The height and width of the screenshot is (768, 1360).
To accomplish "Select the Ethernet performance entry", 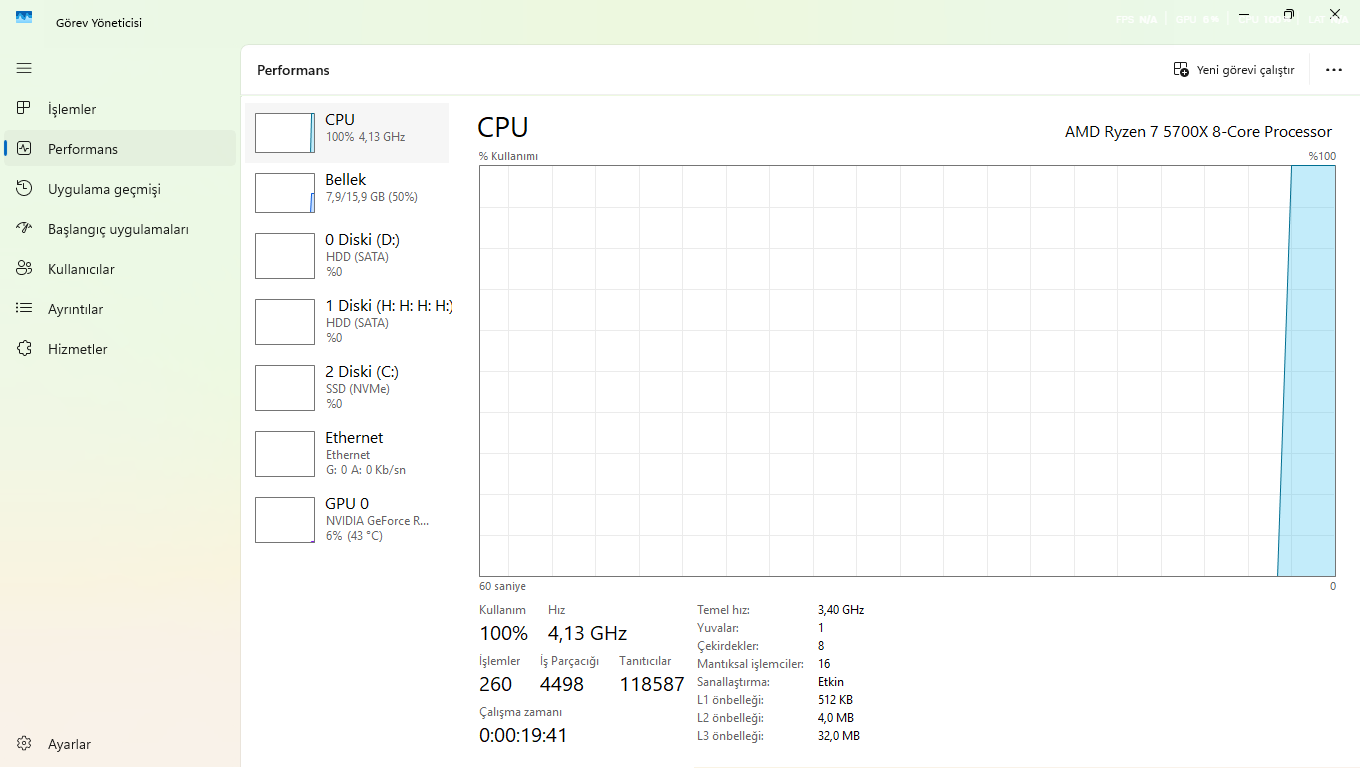I will pos(347,453).
